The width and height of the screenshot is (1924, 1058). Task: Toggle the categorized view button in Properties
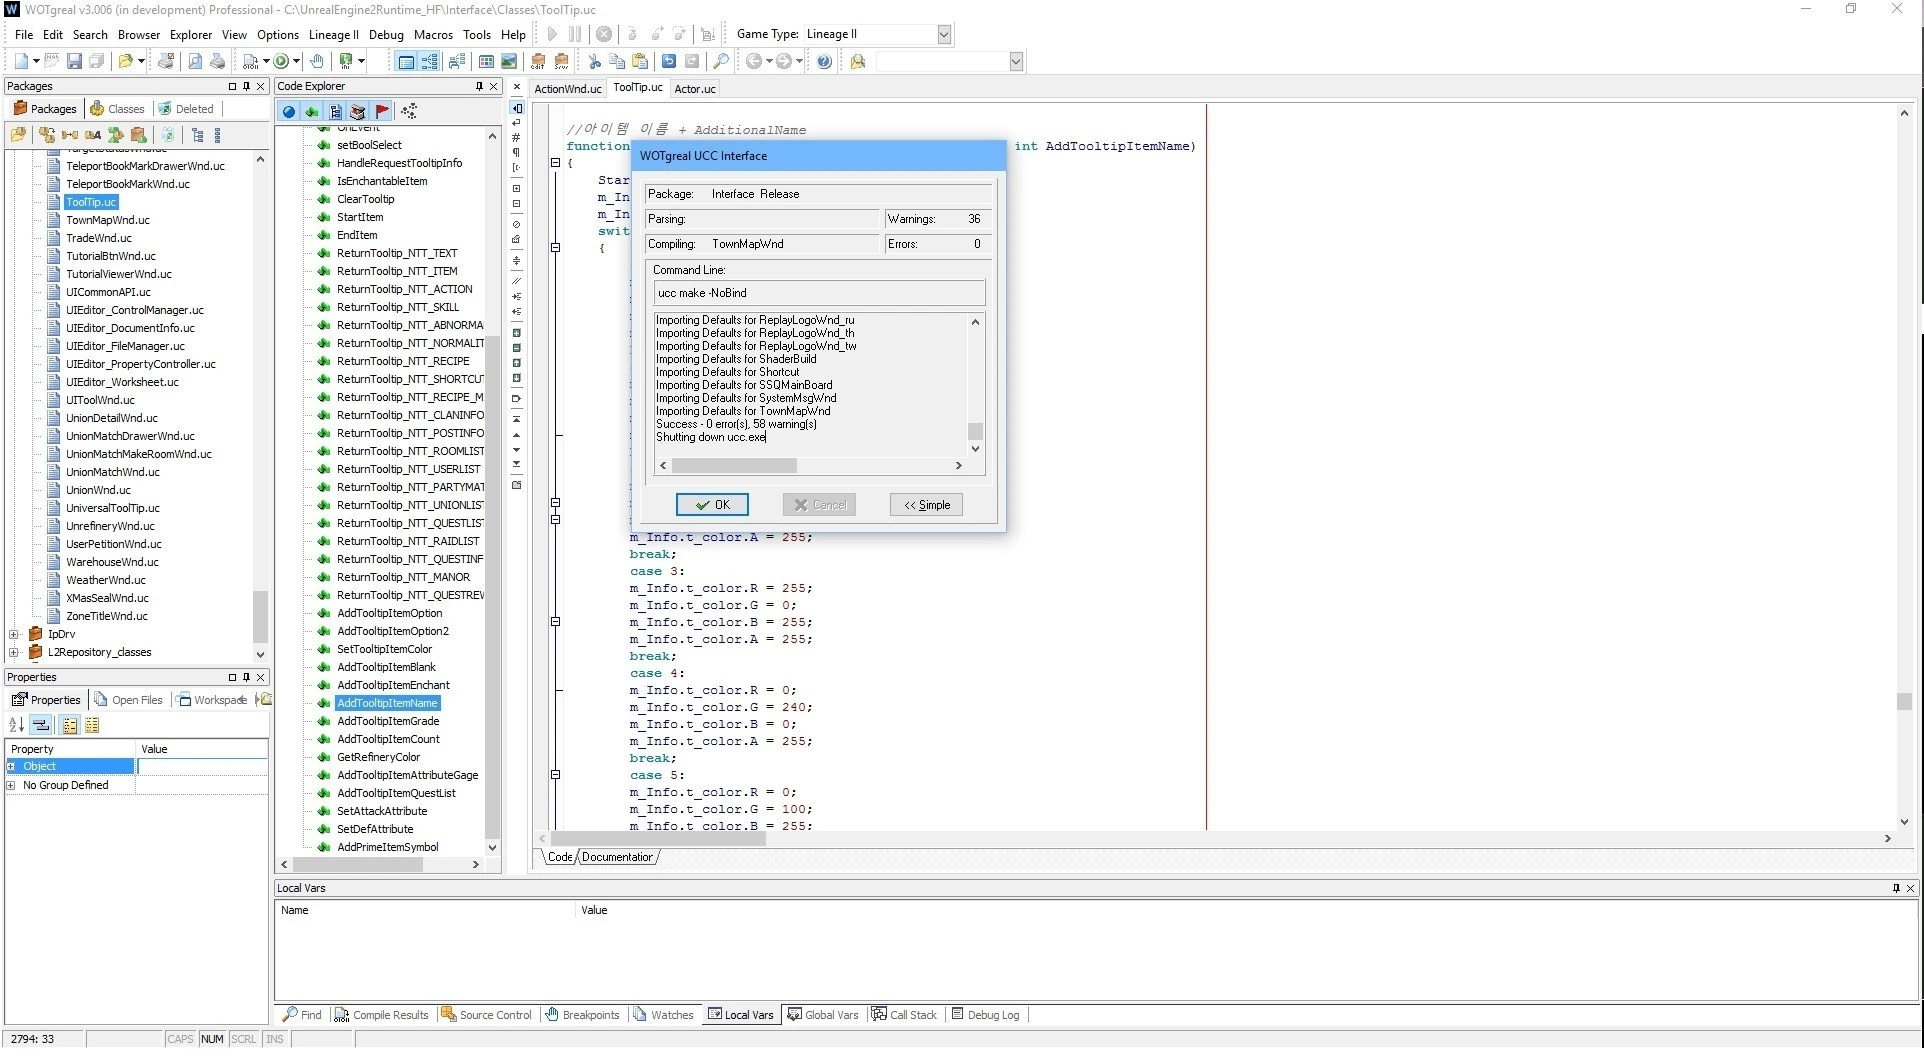[41, 725]
